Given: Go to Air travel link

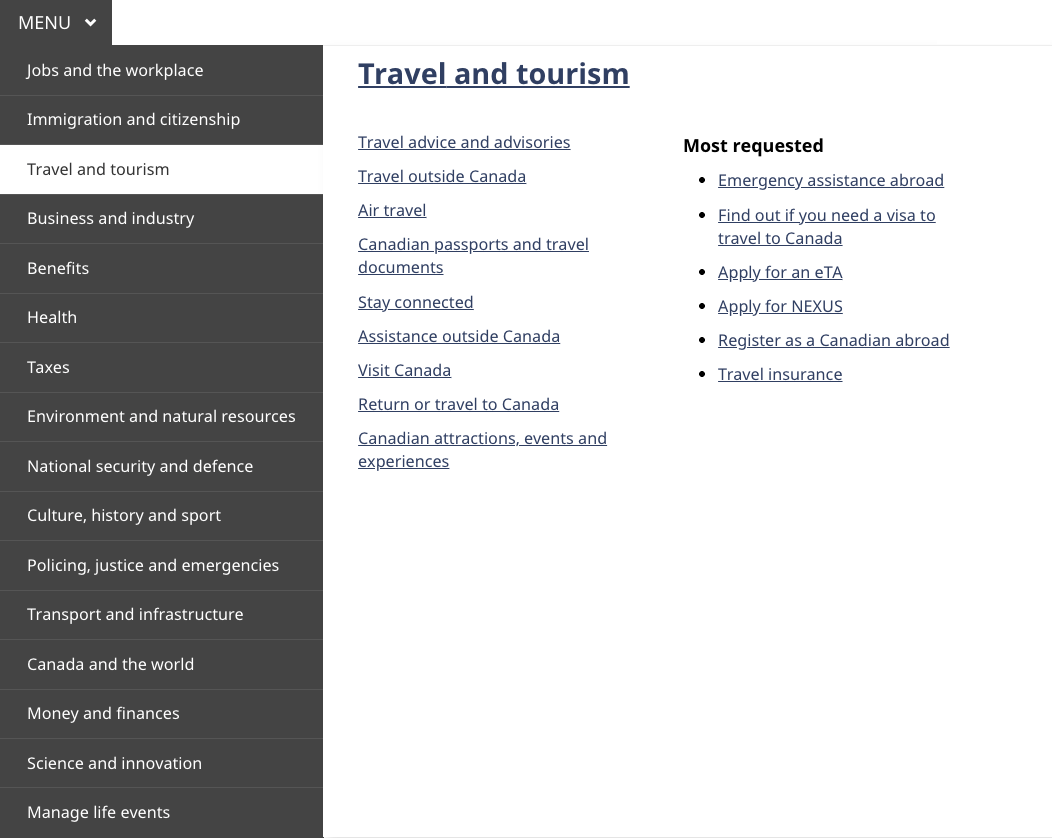Looking at the screenshot, I should coord(392,211).
